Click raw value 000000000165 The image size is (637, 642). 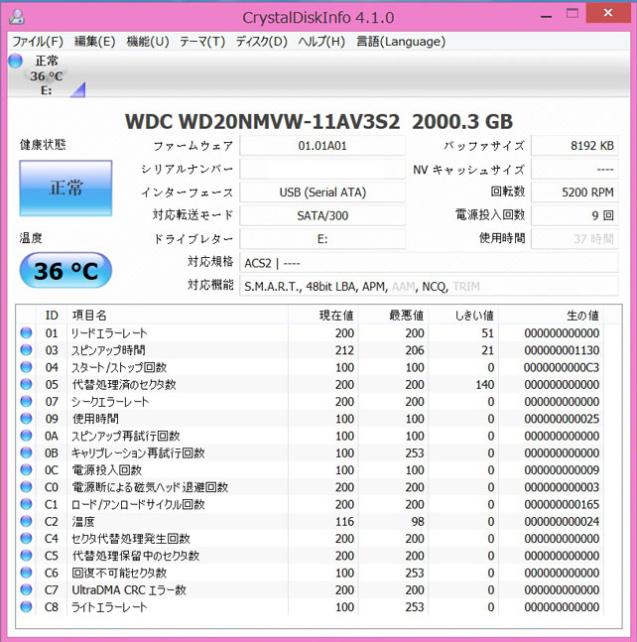point(562,504)
